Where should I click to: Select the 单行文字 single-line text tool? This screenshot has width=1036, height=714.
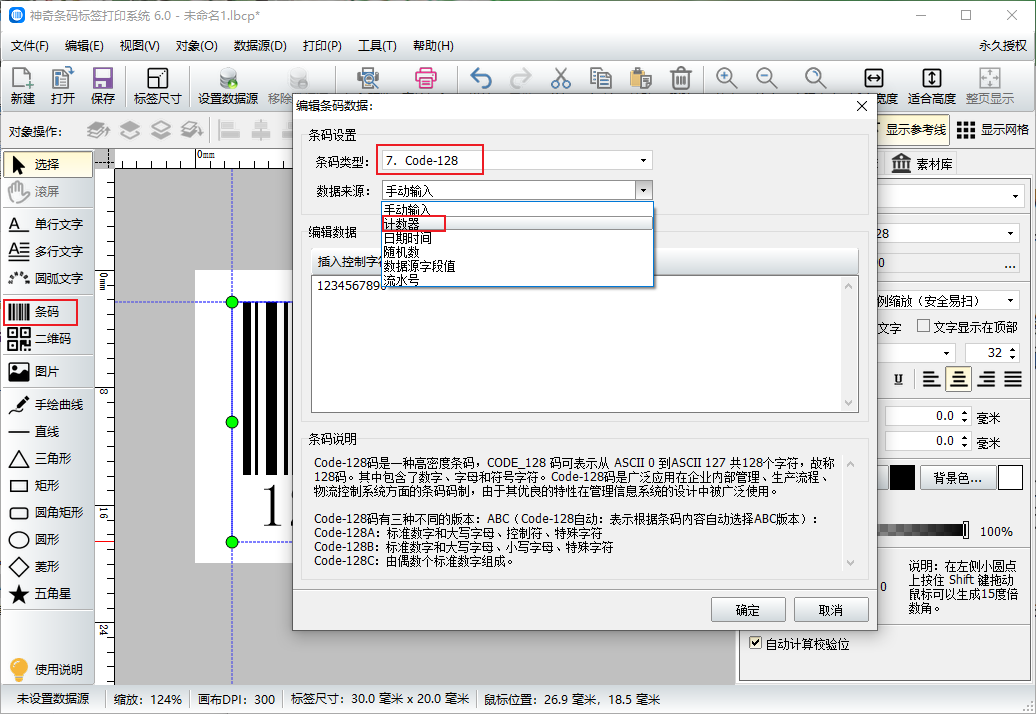coord(48,225)
